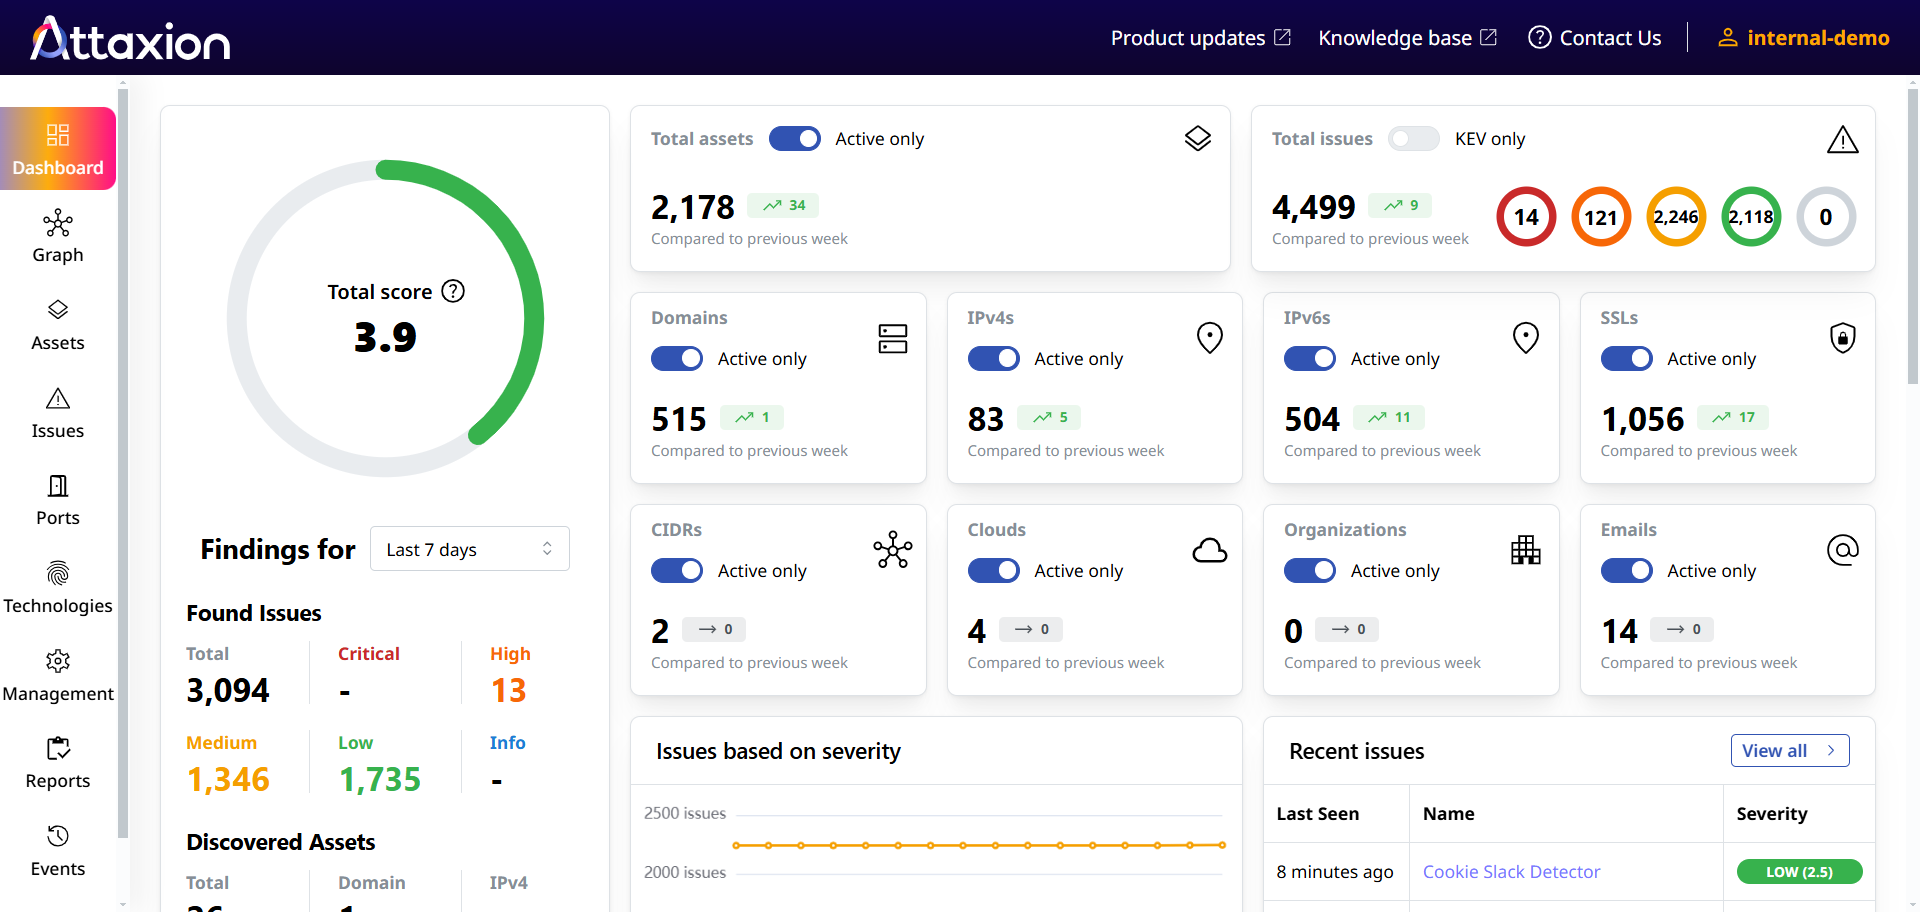1920x912 pixels.
Task: Click the Total issues warning triangle icon
Action: tap(1842, 140)
